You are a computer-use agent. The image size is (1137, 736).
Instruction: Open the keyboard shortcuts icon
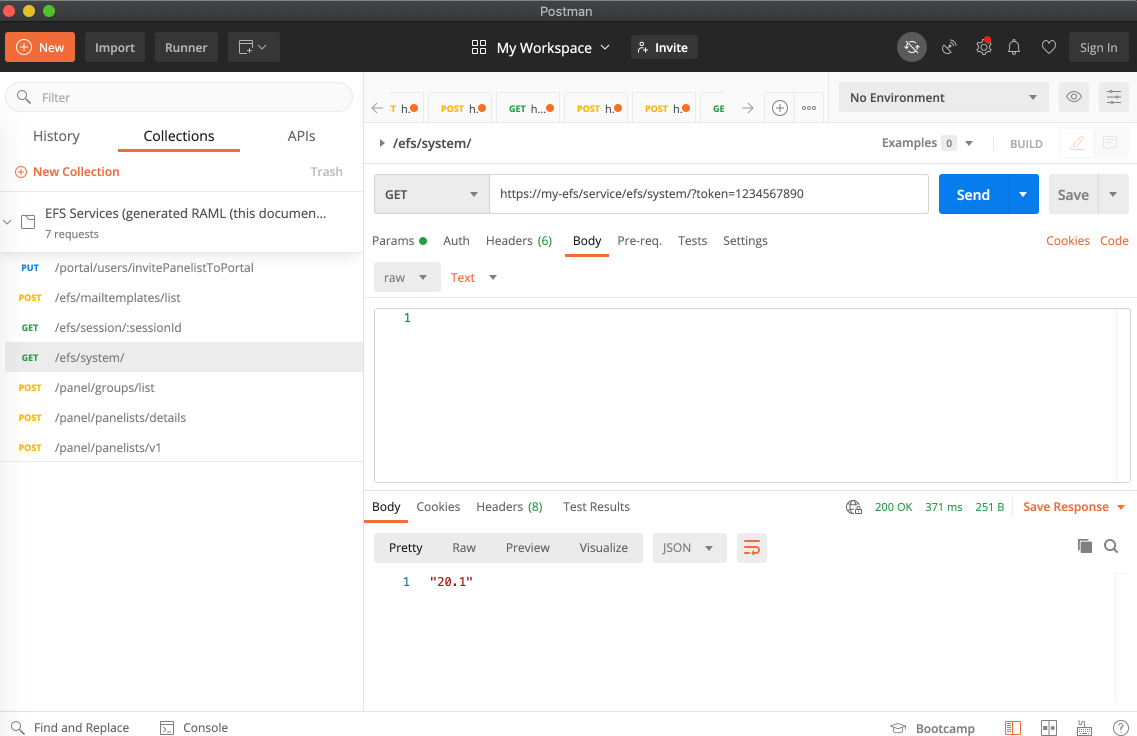[x=1085, y=728]
